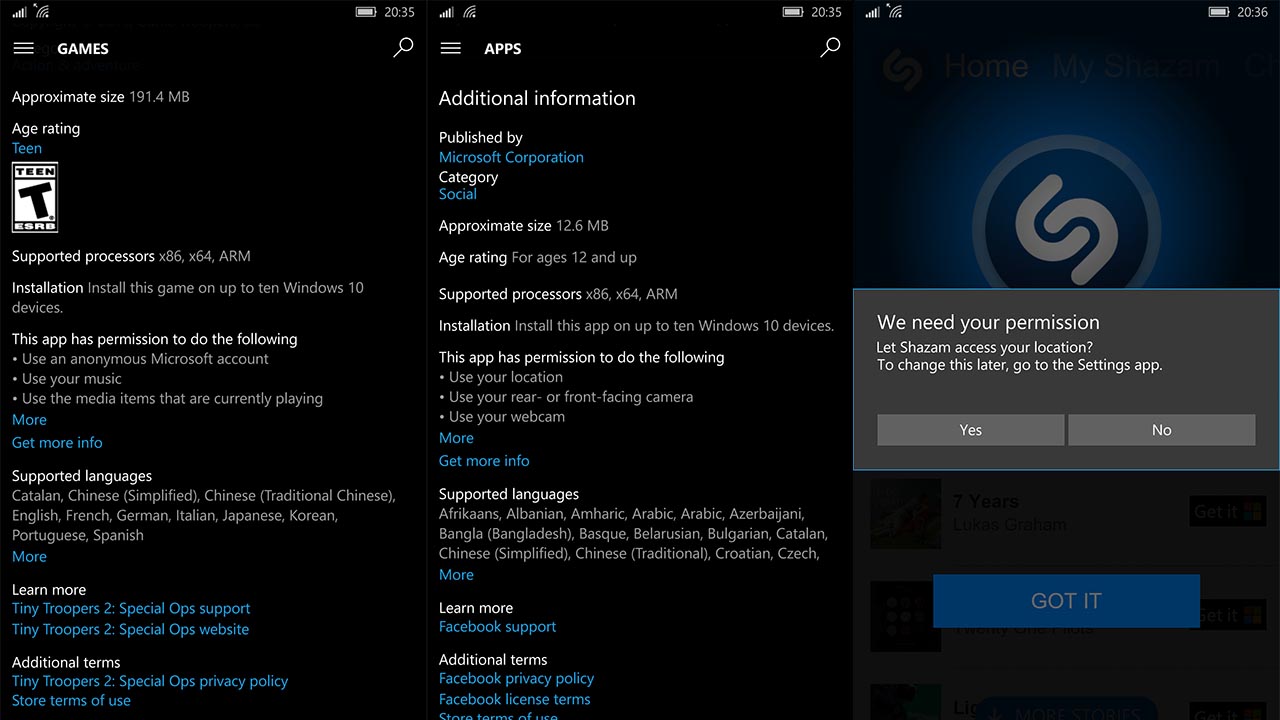Screen dimensions: 1280x720
Task: Switch to the My Shazam tab
Action: point(1136,67)
